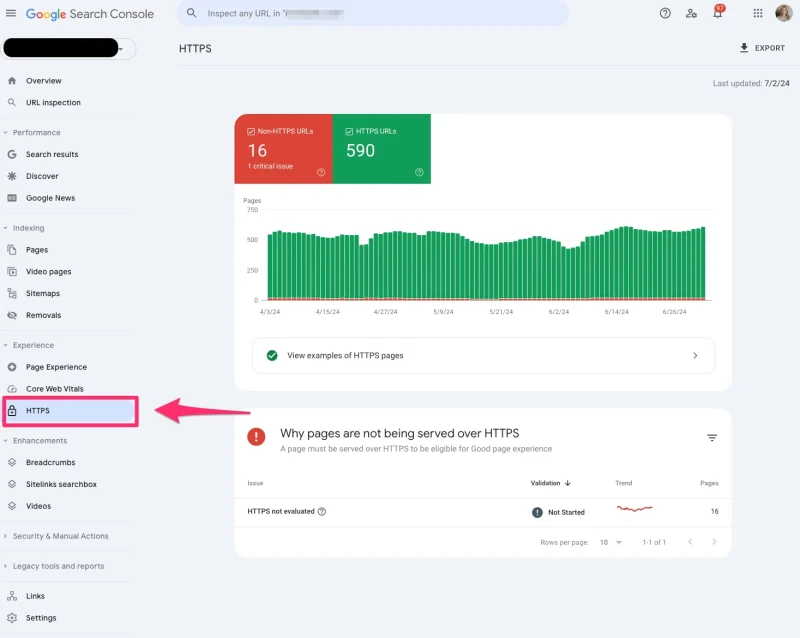Click the Export download icon
The image size is (800, 638).
(744, 47)
